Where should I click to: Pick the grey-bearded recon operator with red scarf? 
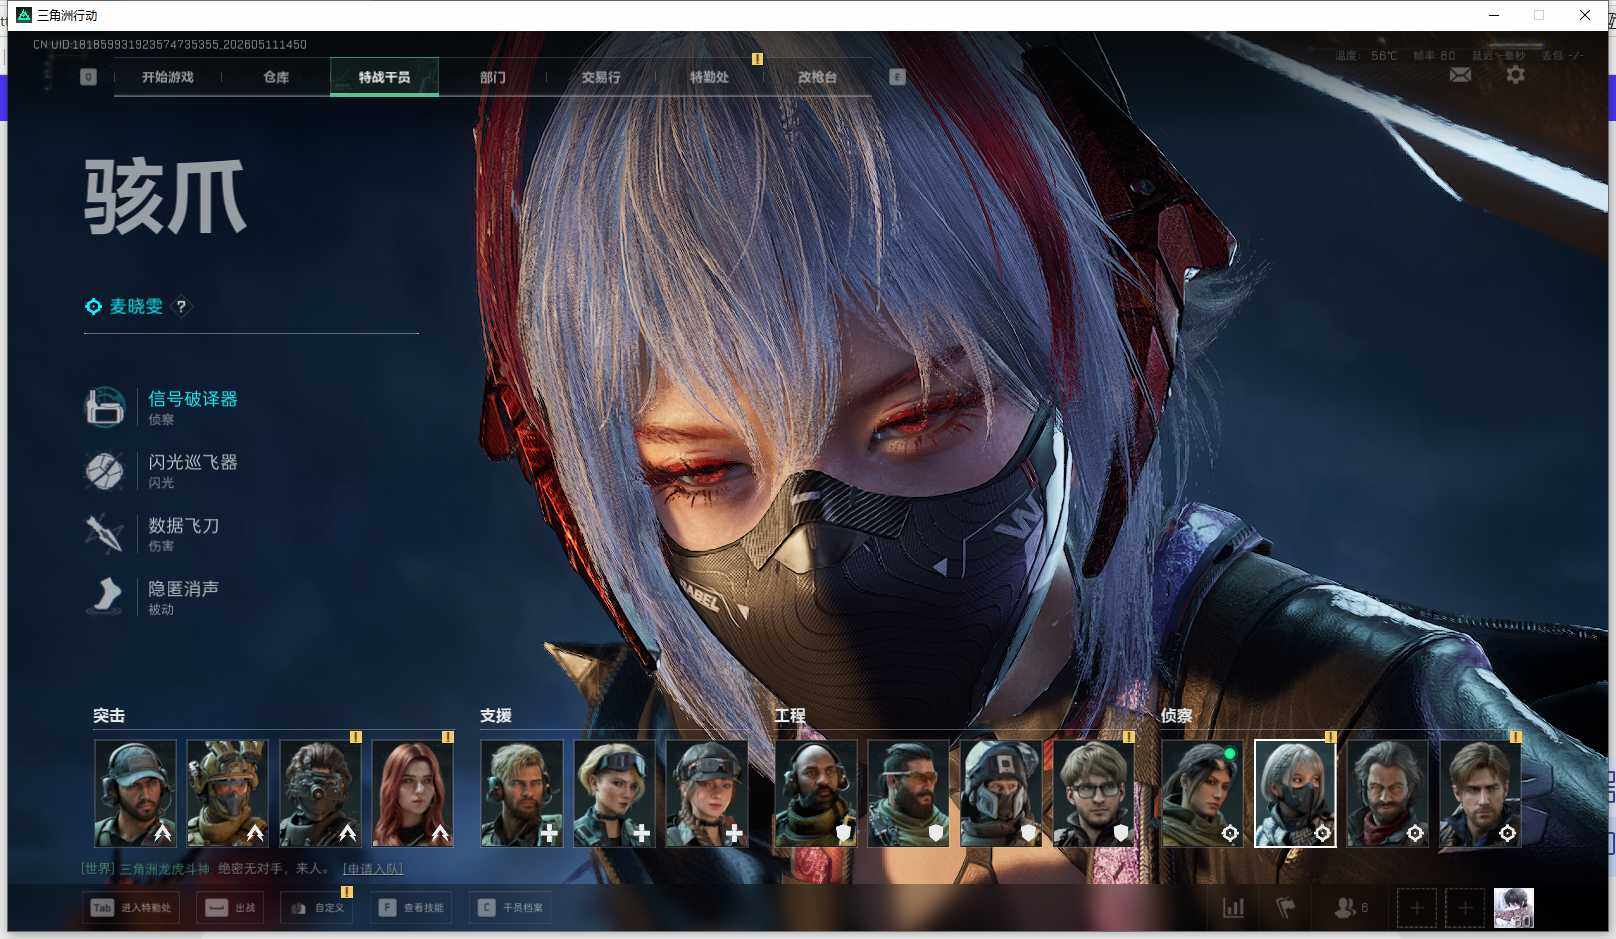click(1387, 793)
